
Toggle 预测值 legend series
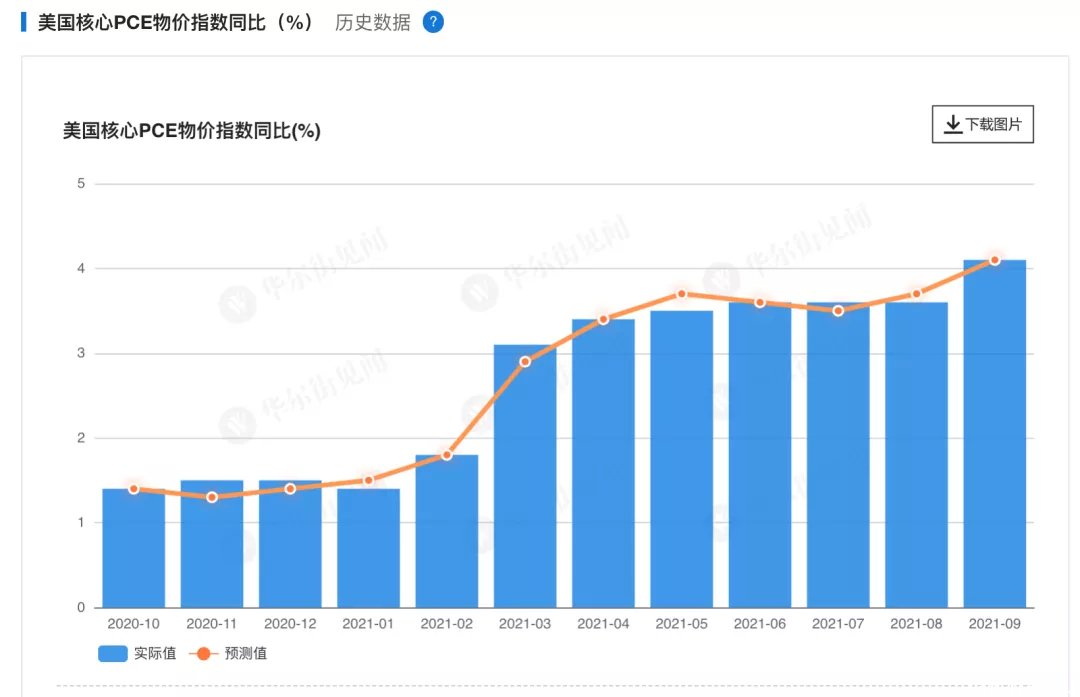228,653
